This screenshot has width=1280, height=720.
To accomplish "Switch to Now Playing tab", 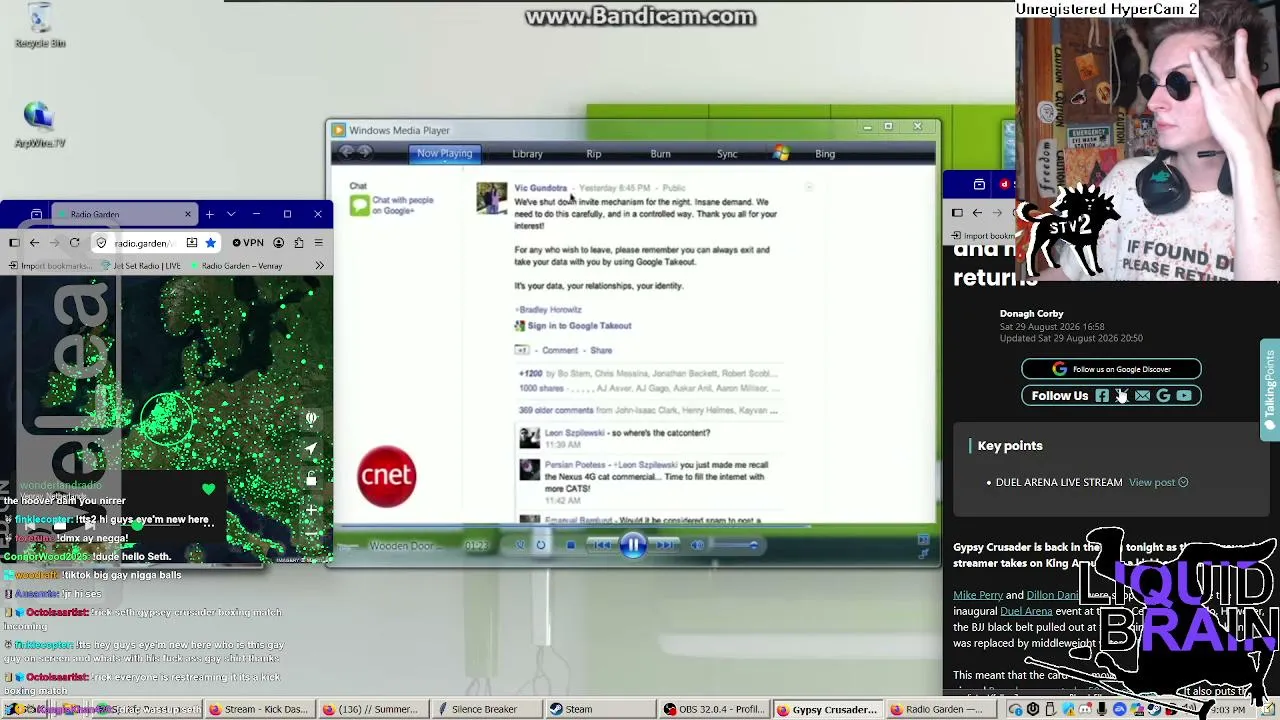I will point(444,154).
